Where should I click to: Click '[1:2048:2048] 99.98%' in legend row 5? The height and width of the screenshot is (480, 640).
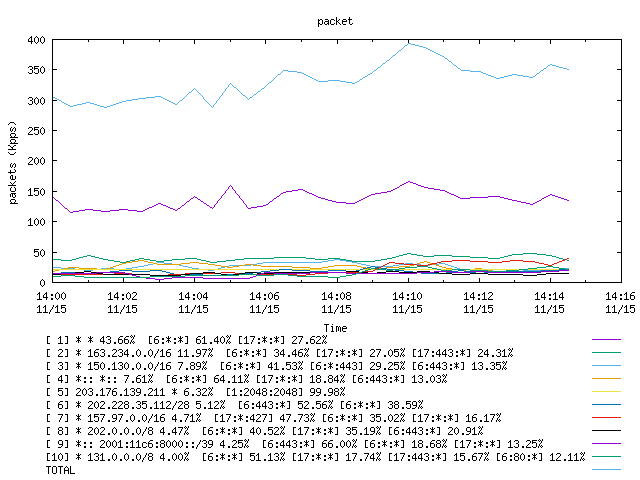[x=285, y=392]
